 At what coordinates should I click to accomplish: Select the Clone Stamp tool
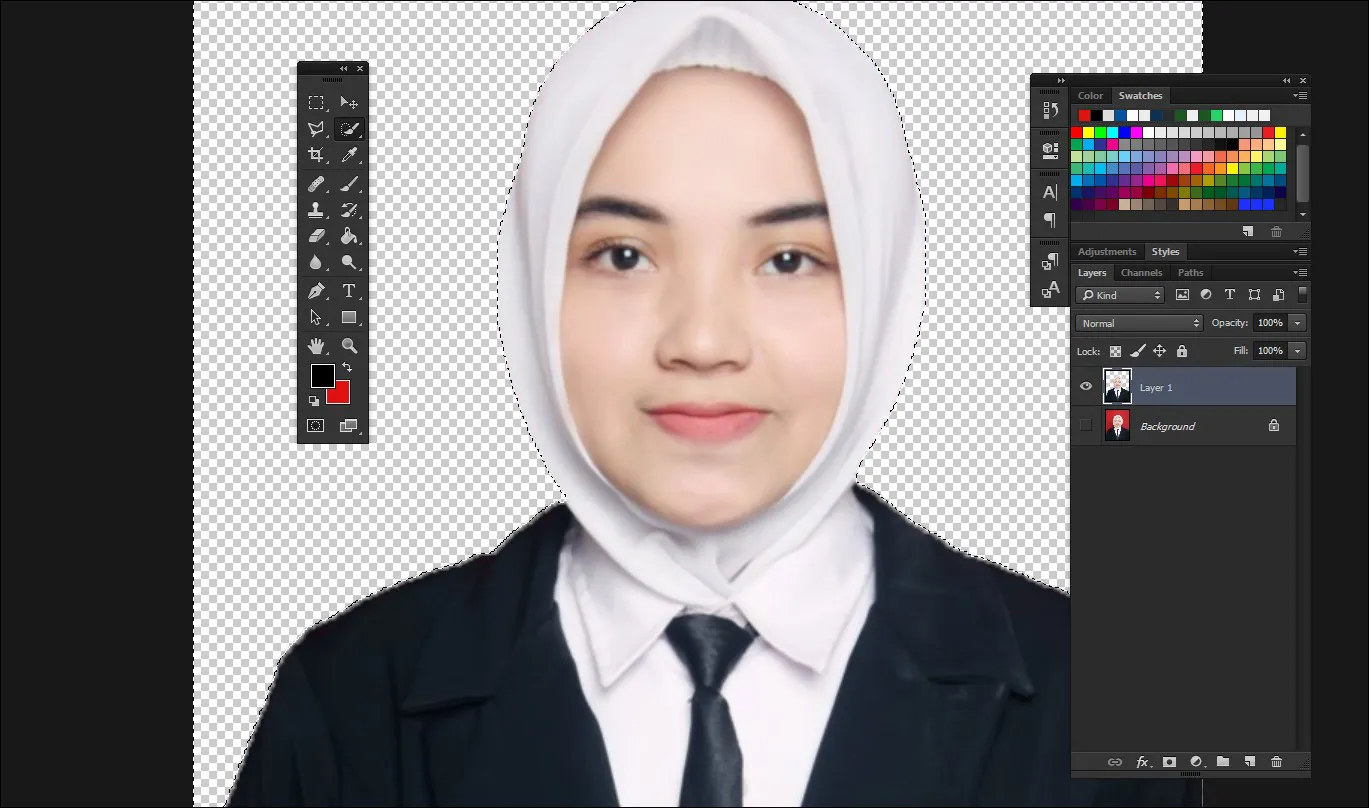pos(316,210)
